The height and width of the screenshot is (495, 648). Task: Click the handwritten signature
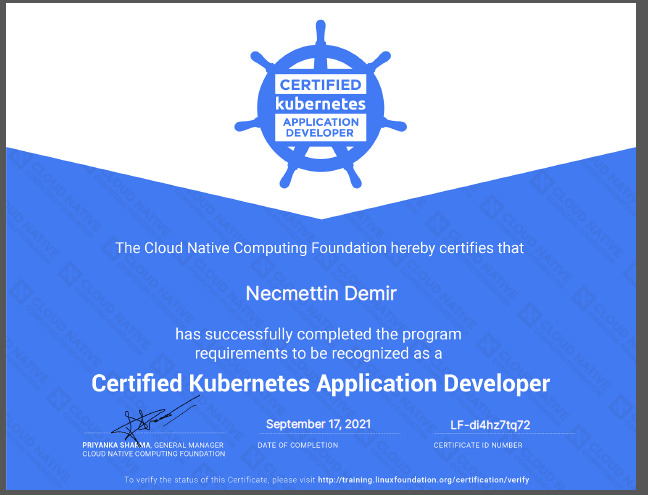(156, 419)
